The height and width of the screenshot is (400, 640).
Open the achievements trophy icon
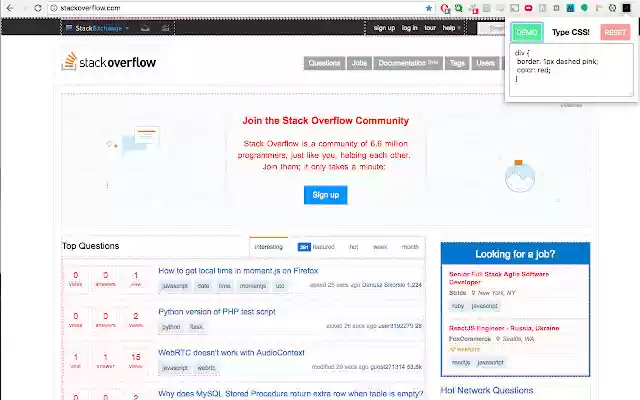[x=165, y=28]
